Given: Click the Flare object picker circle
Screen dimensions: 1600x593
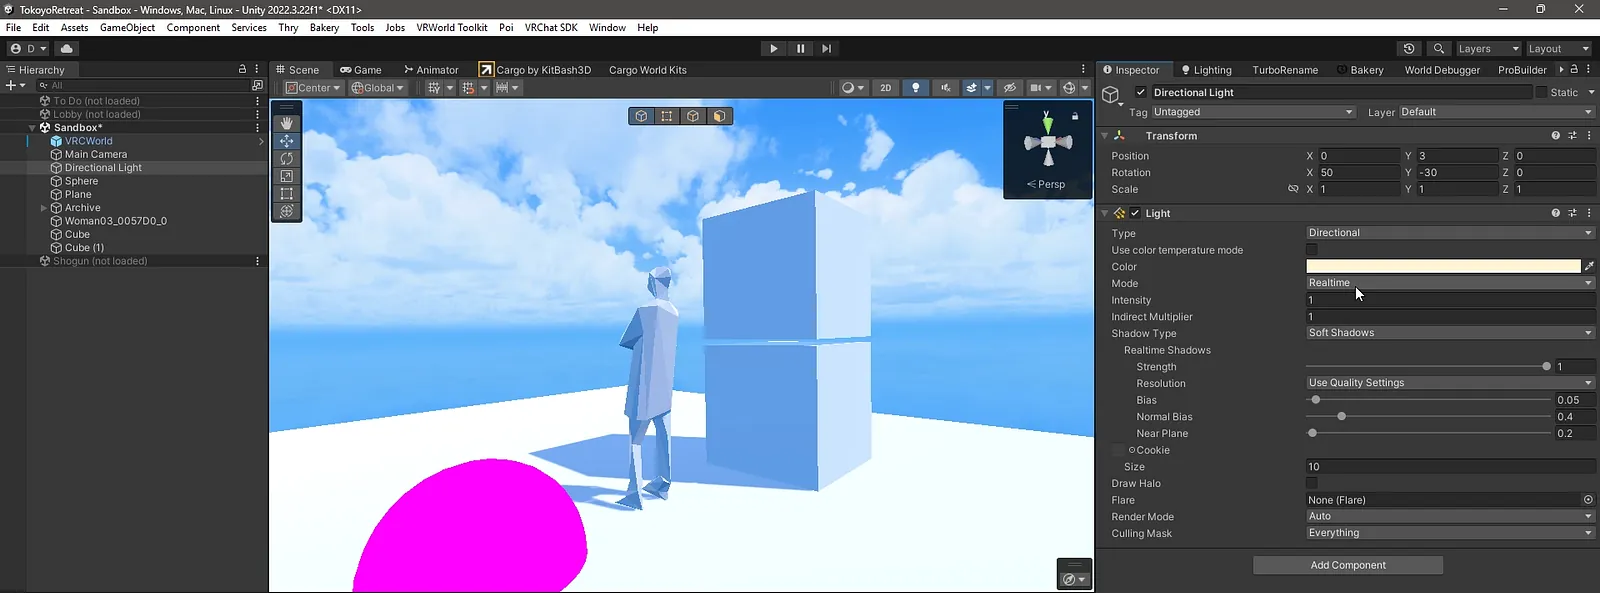Looking at the screenshot, I should [1588, 500].
